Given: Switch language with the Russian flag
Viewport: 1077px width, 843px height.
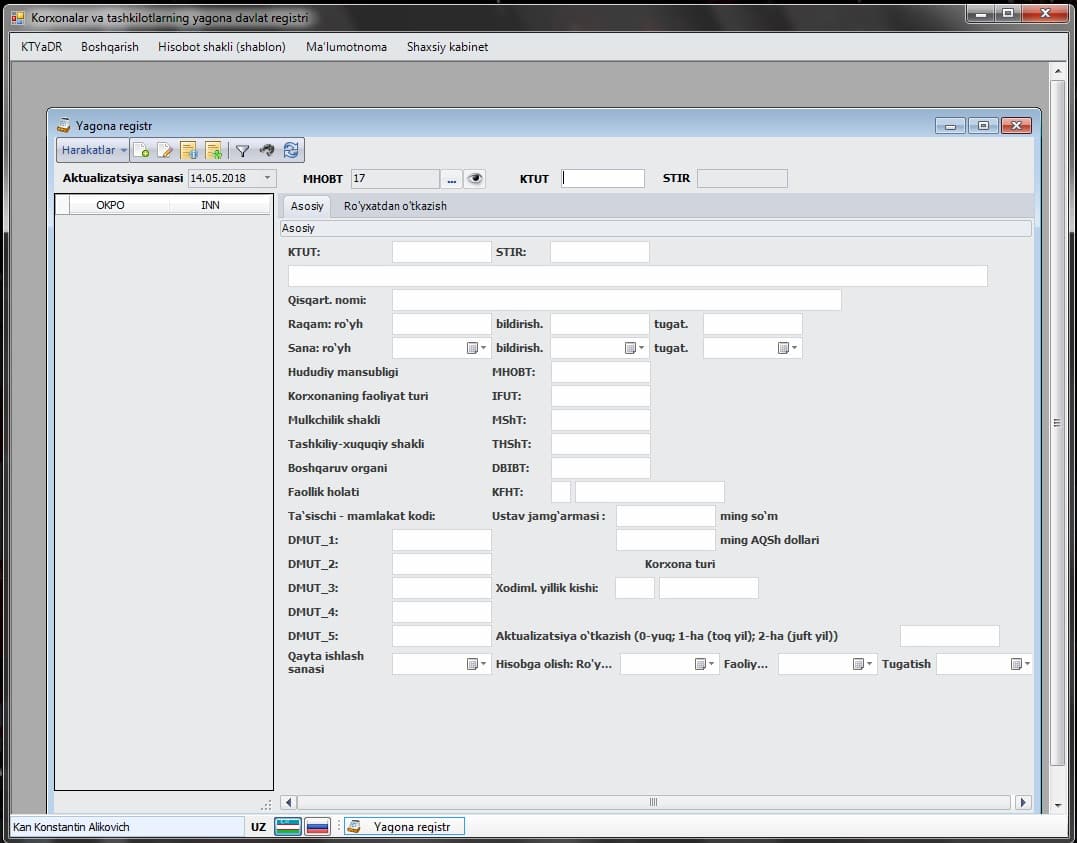Looking at the screenshot, I should click(x=317, y=827).
